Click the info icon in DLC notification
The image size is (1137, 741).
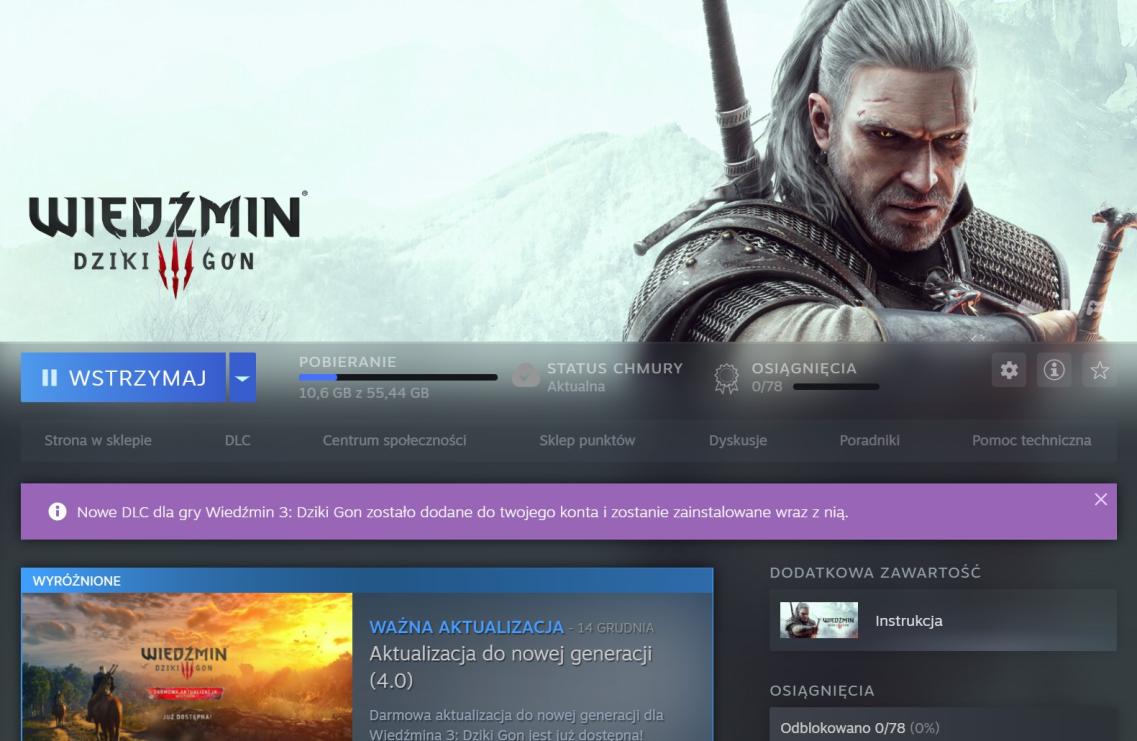pyautogui.click(x=57, y=512)
